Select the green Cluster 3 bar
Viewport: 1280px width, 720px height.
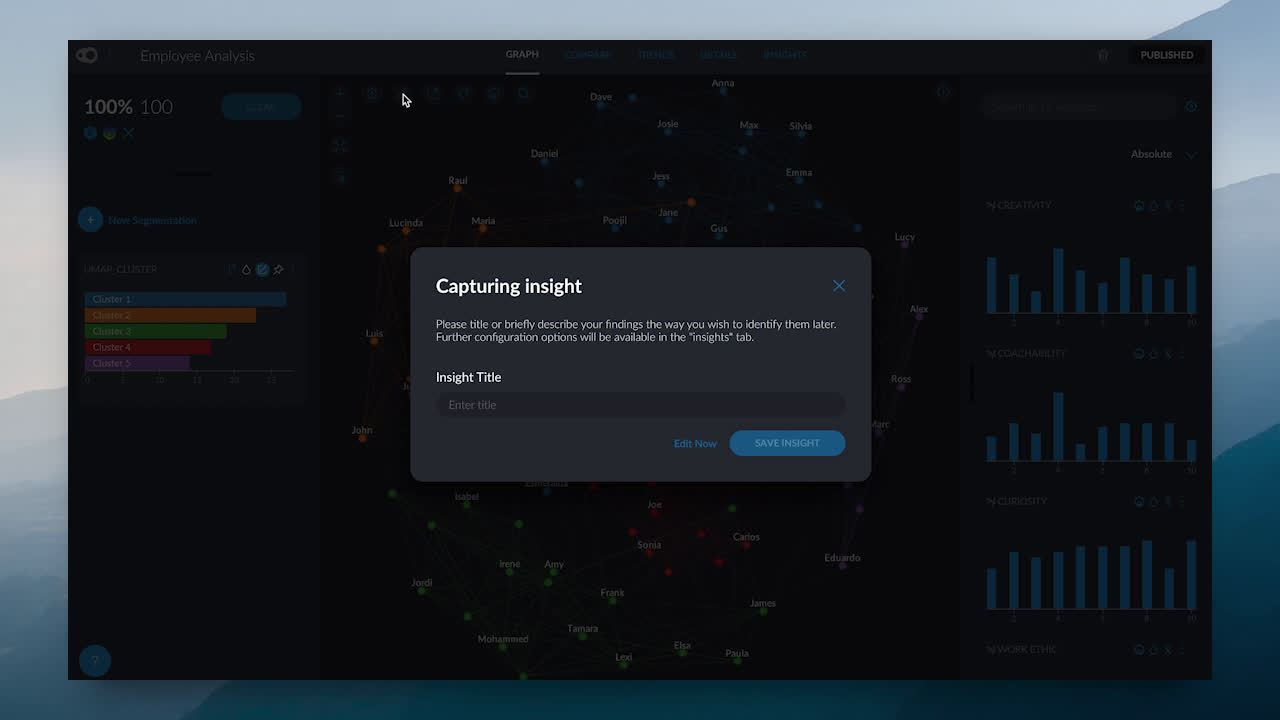click(156, 330)
